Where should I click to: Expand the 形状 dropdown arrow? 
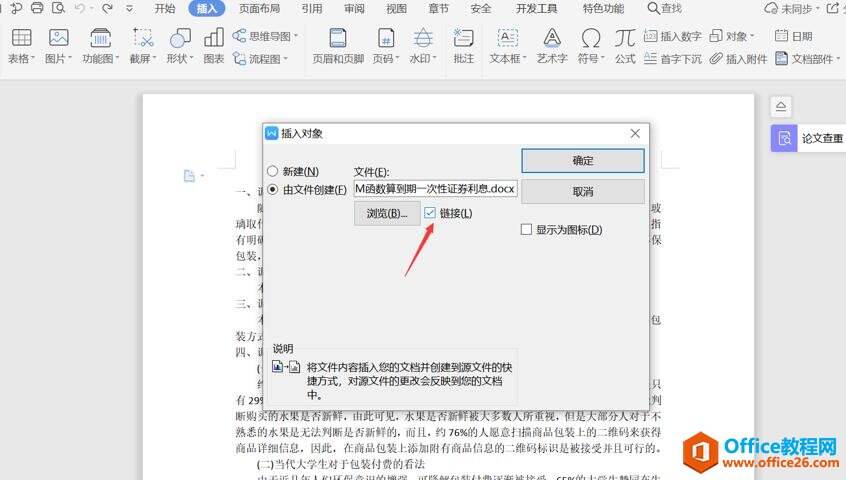pyautogui.click(x=191, y=58)
